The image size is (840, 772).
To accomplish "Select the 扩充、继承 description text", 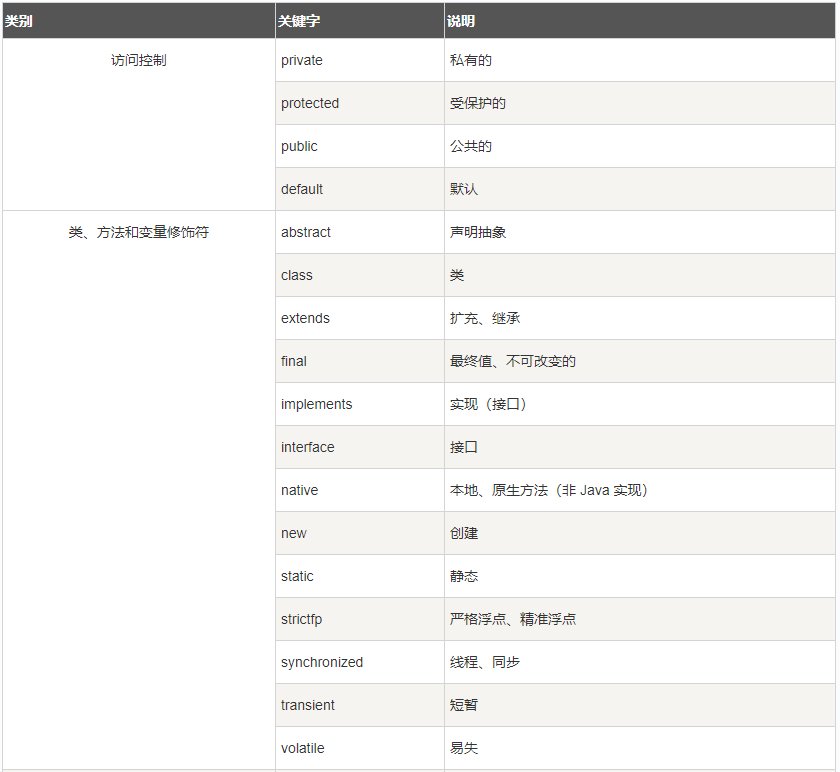I will (x=485, y=318).
